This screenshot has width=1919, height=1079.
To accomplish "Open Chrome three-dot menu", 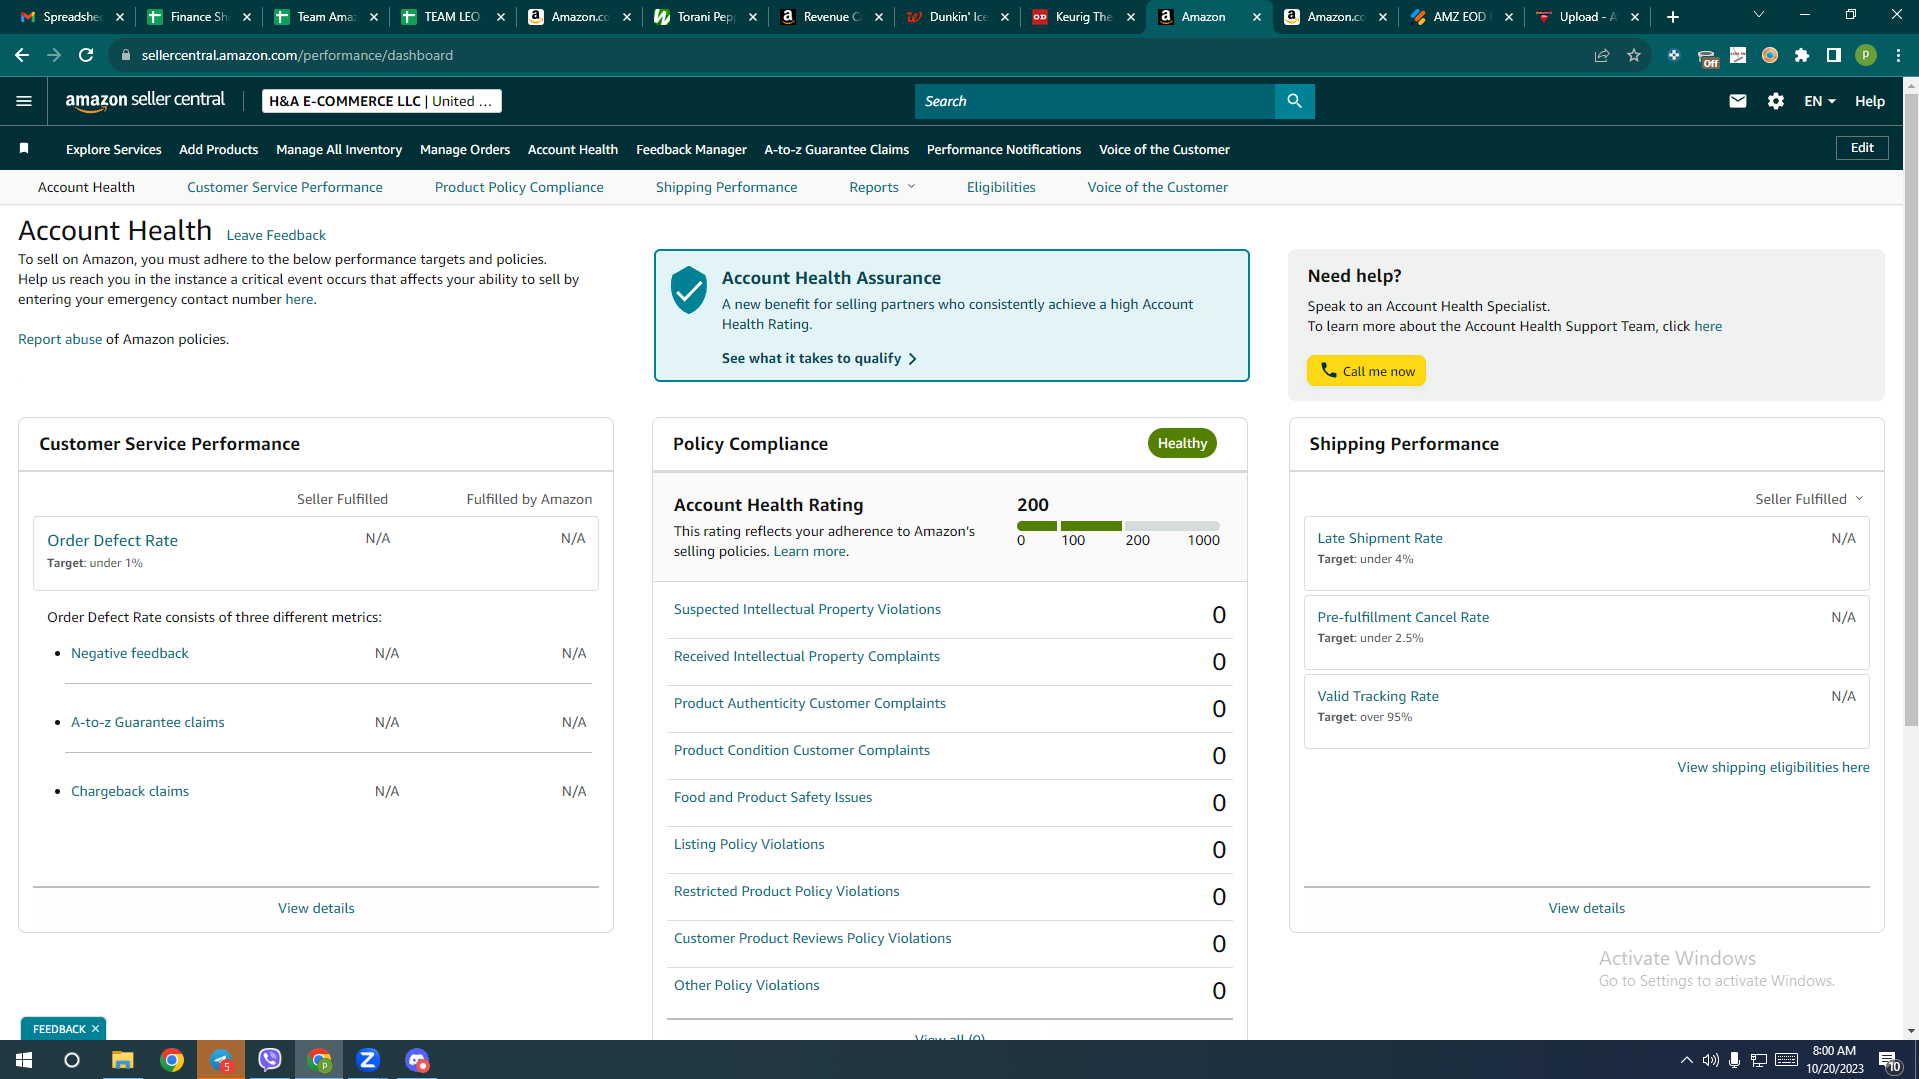I will [x=1898, y=55].
